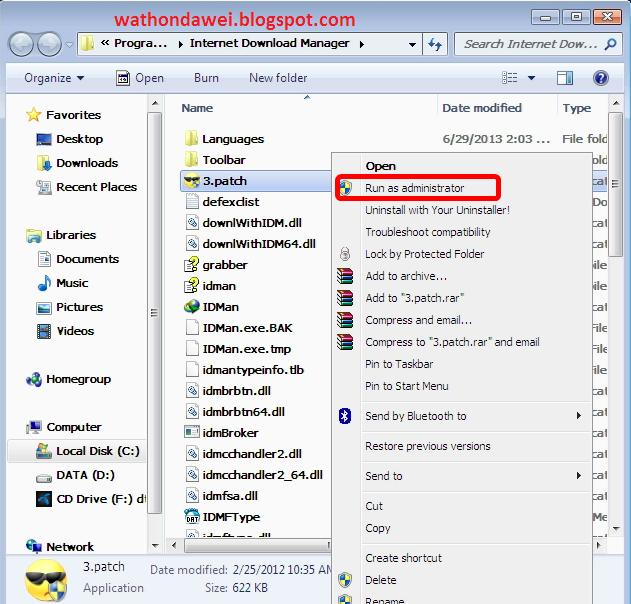Select Local Disk (C:) in navigation pane
Image resolution: width=631 pixels, height=604 pixels.
[x=98, y=451]
